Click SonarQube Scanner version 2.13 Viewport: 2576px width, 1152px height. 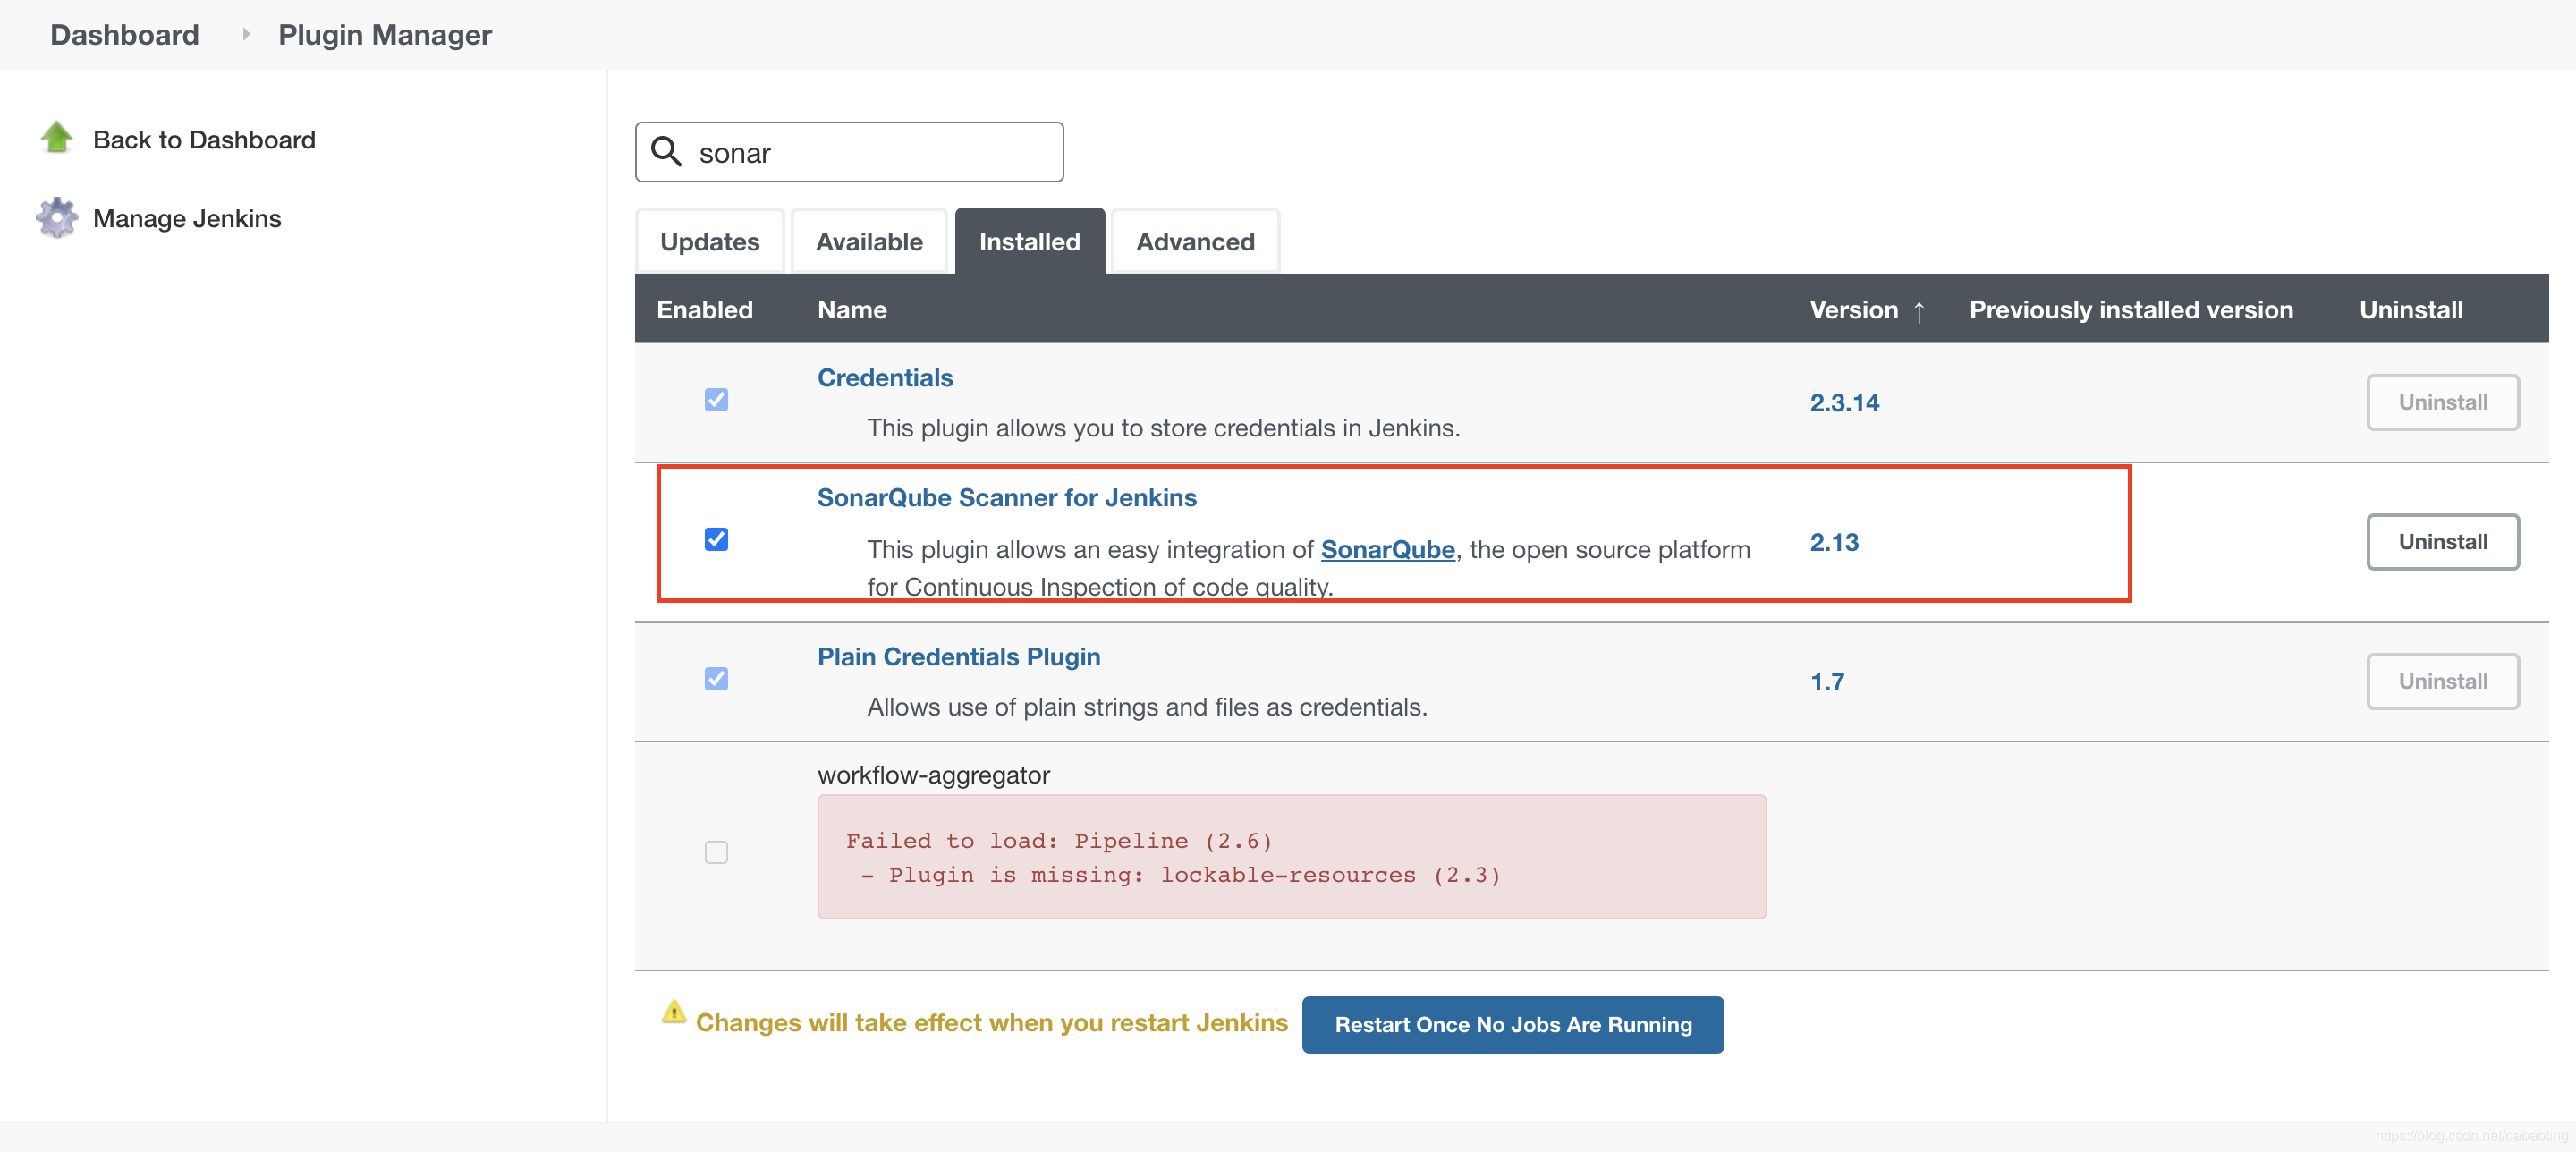click(1834, 543)
